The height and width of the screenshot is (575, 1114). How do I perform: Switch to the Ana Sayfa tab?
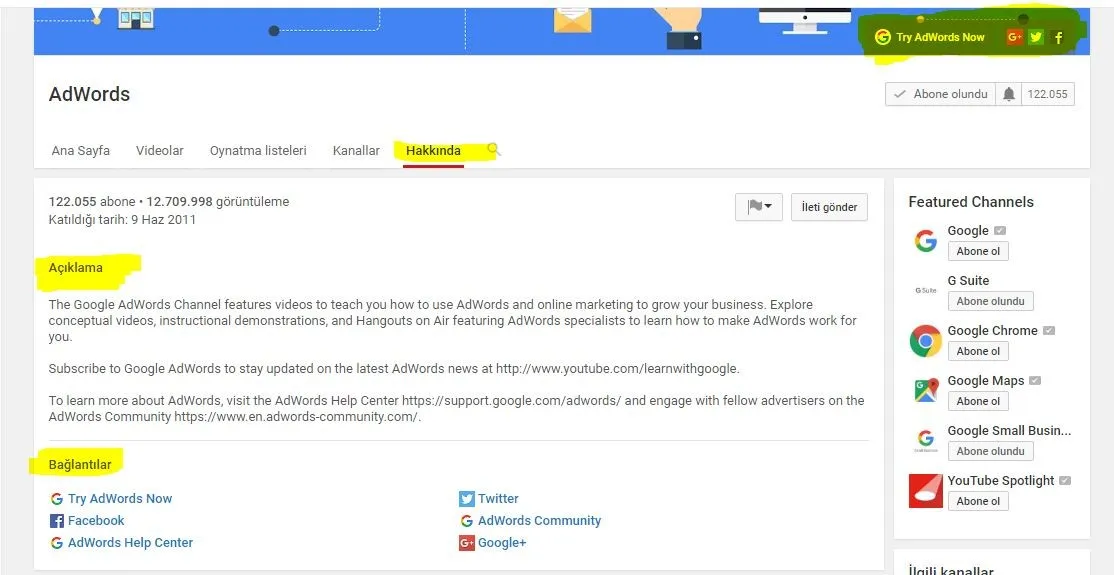pyautogui.click(x=80, y=151)
